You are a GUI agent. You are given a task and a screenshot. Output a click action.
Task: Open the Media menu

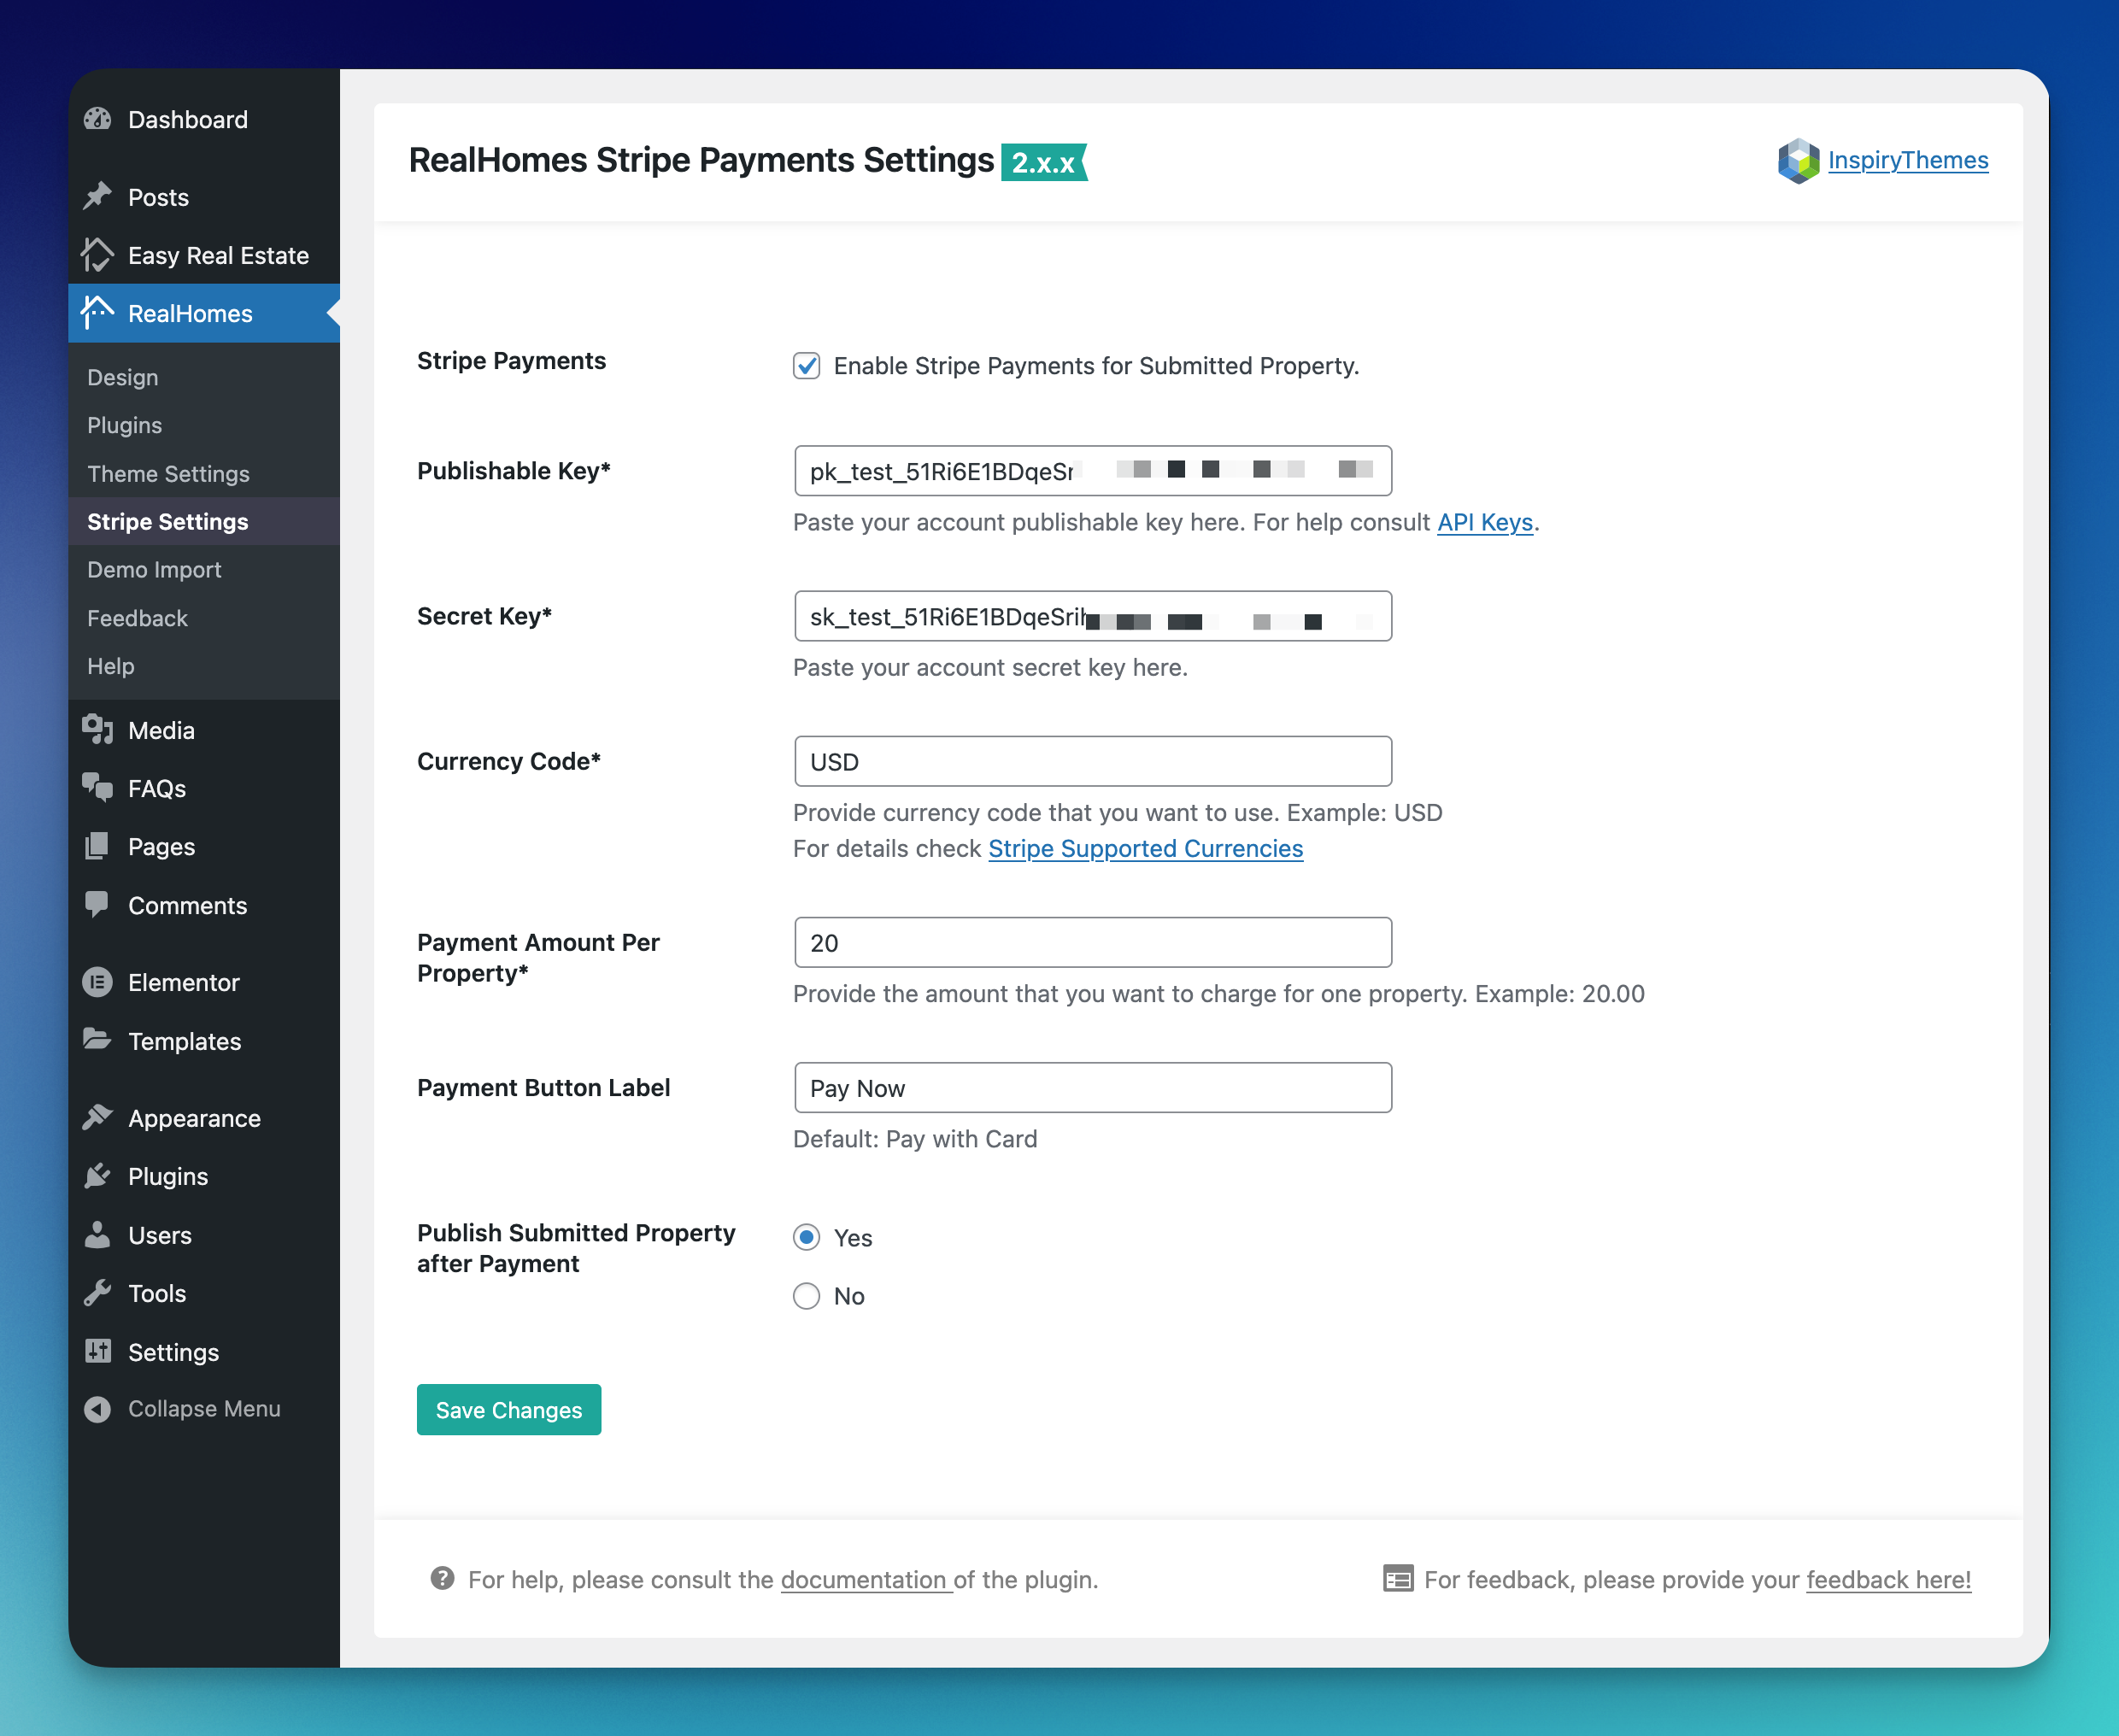click(x=204, y=730)
